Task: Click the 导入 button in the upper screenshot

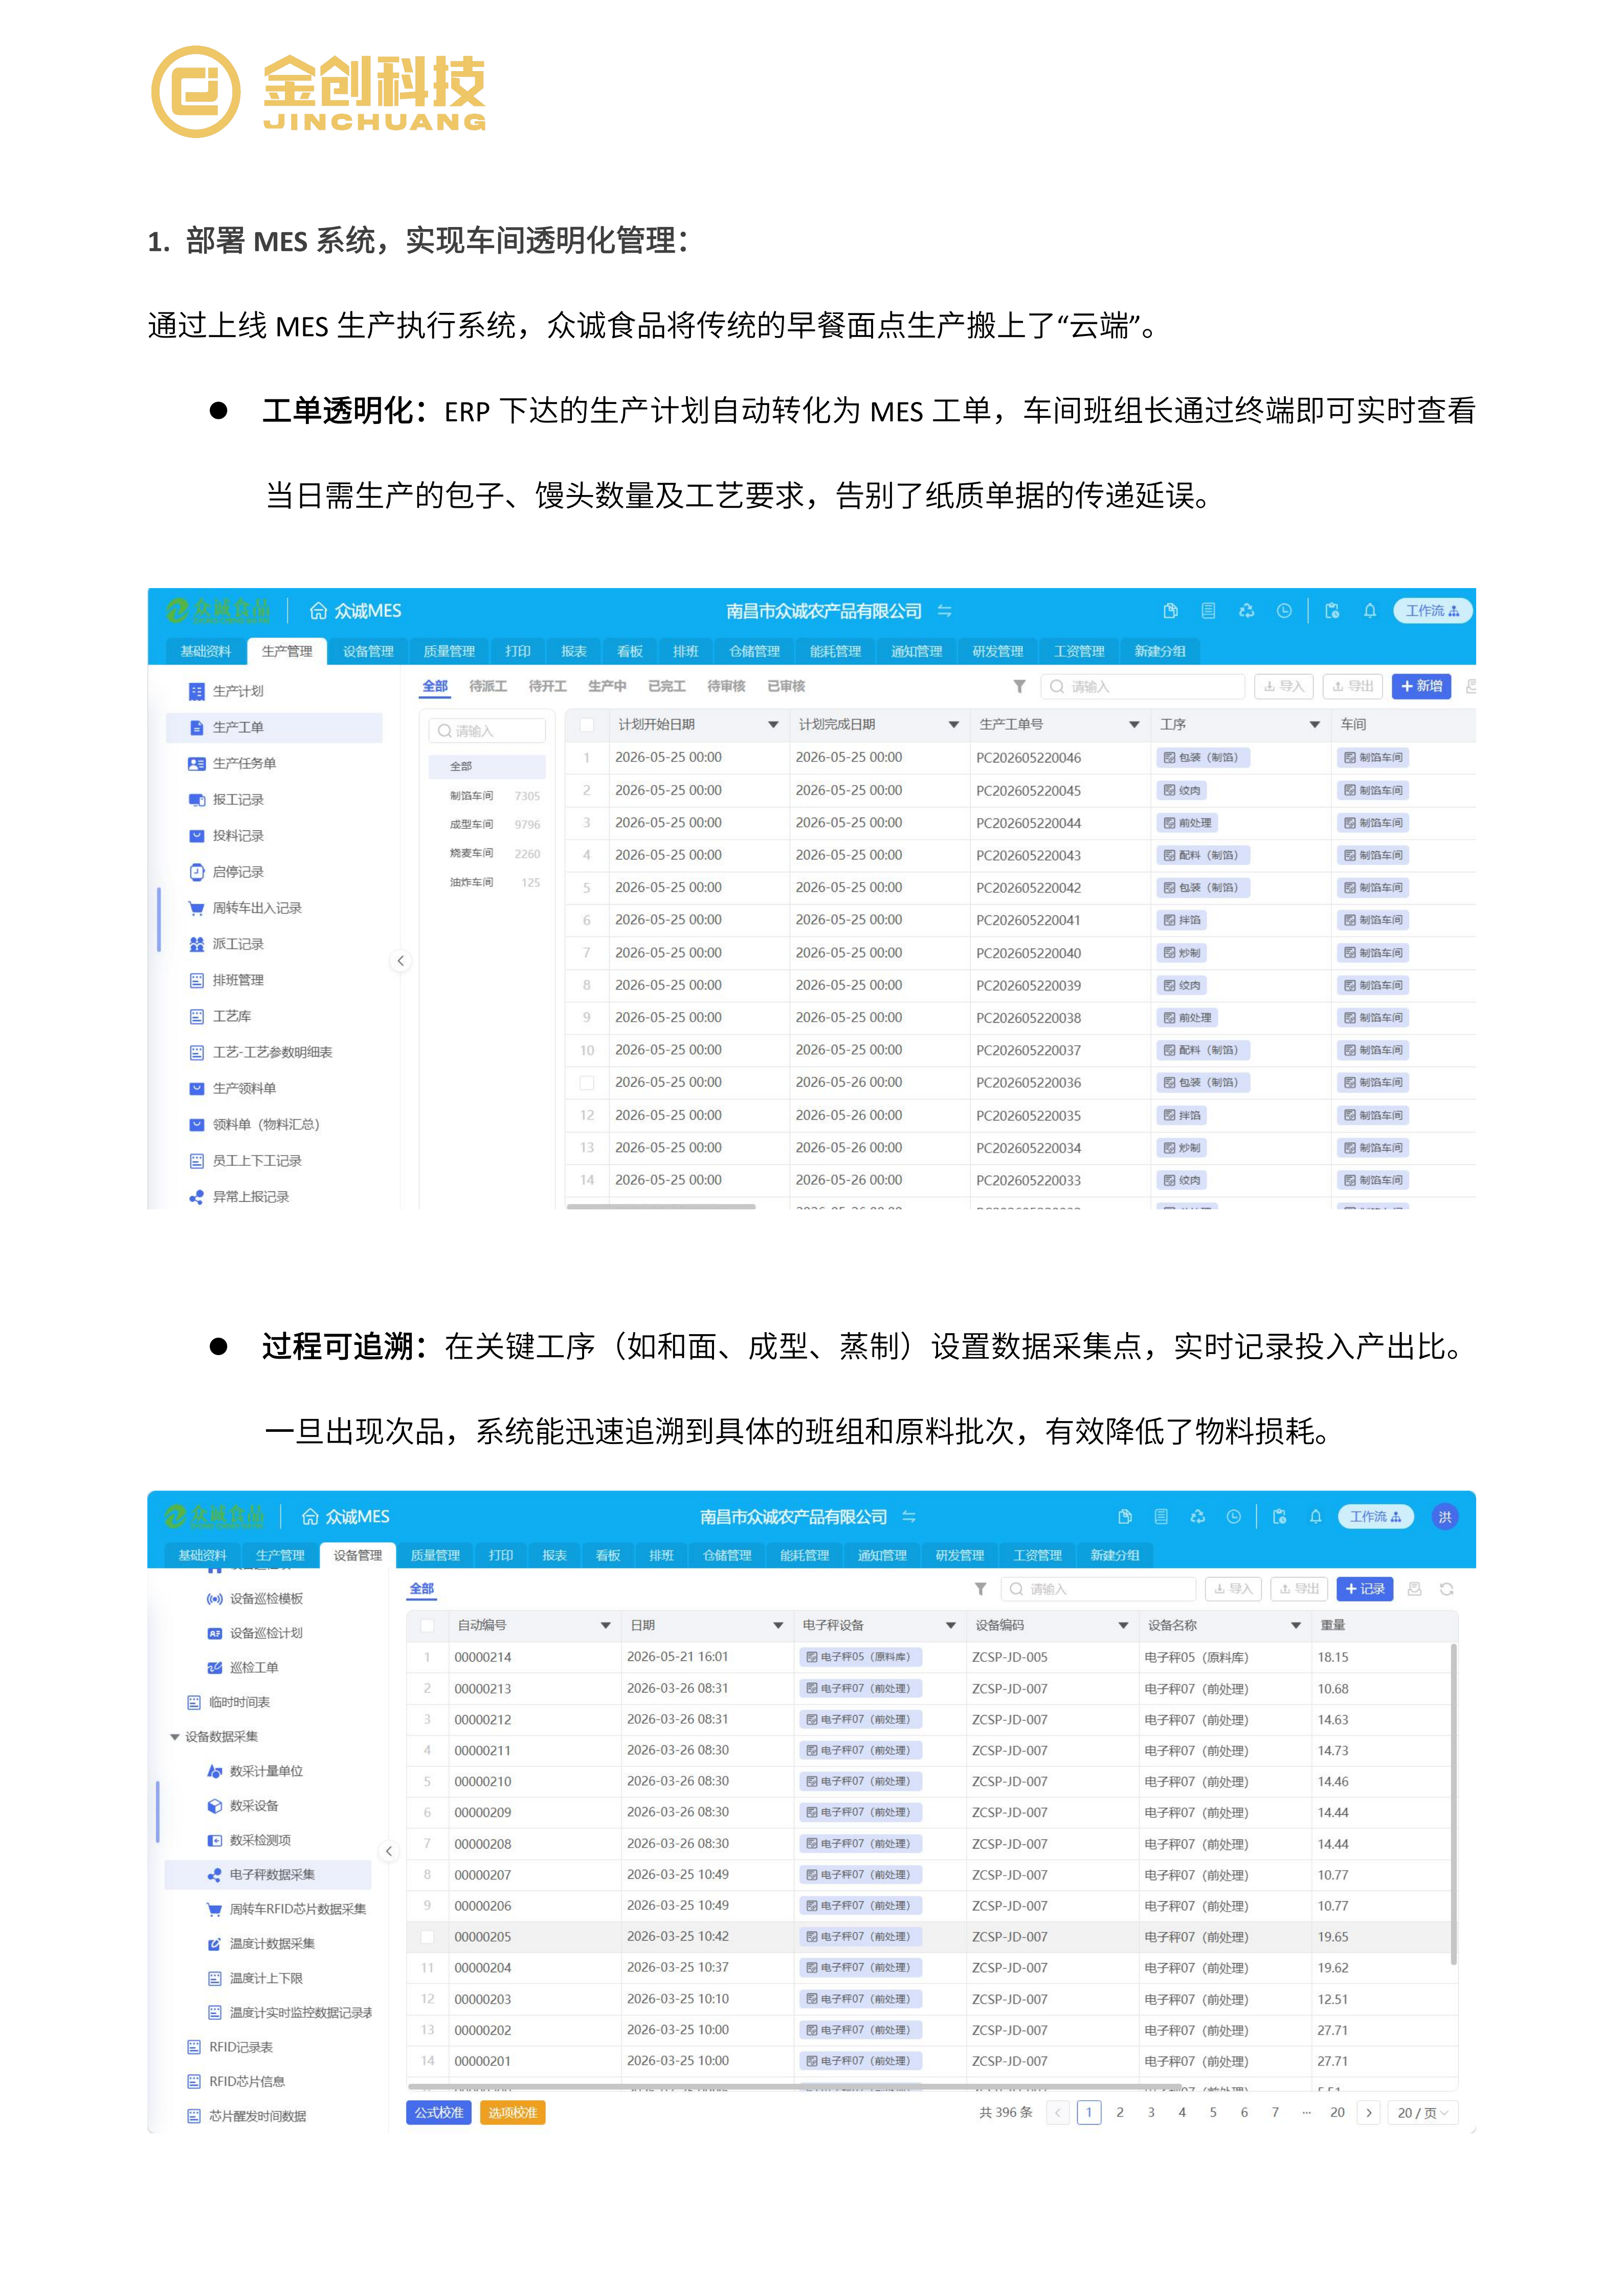Action: click(1284, 686)
